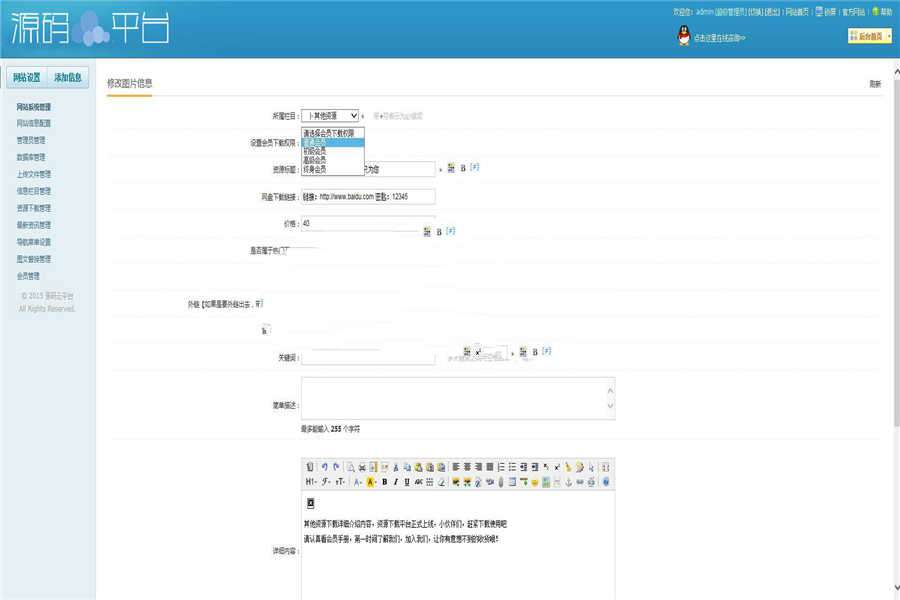Screen dimensions: 900x600
Task: Click the B icon right of the 关键词 row
Action: point(534,352)
